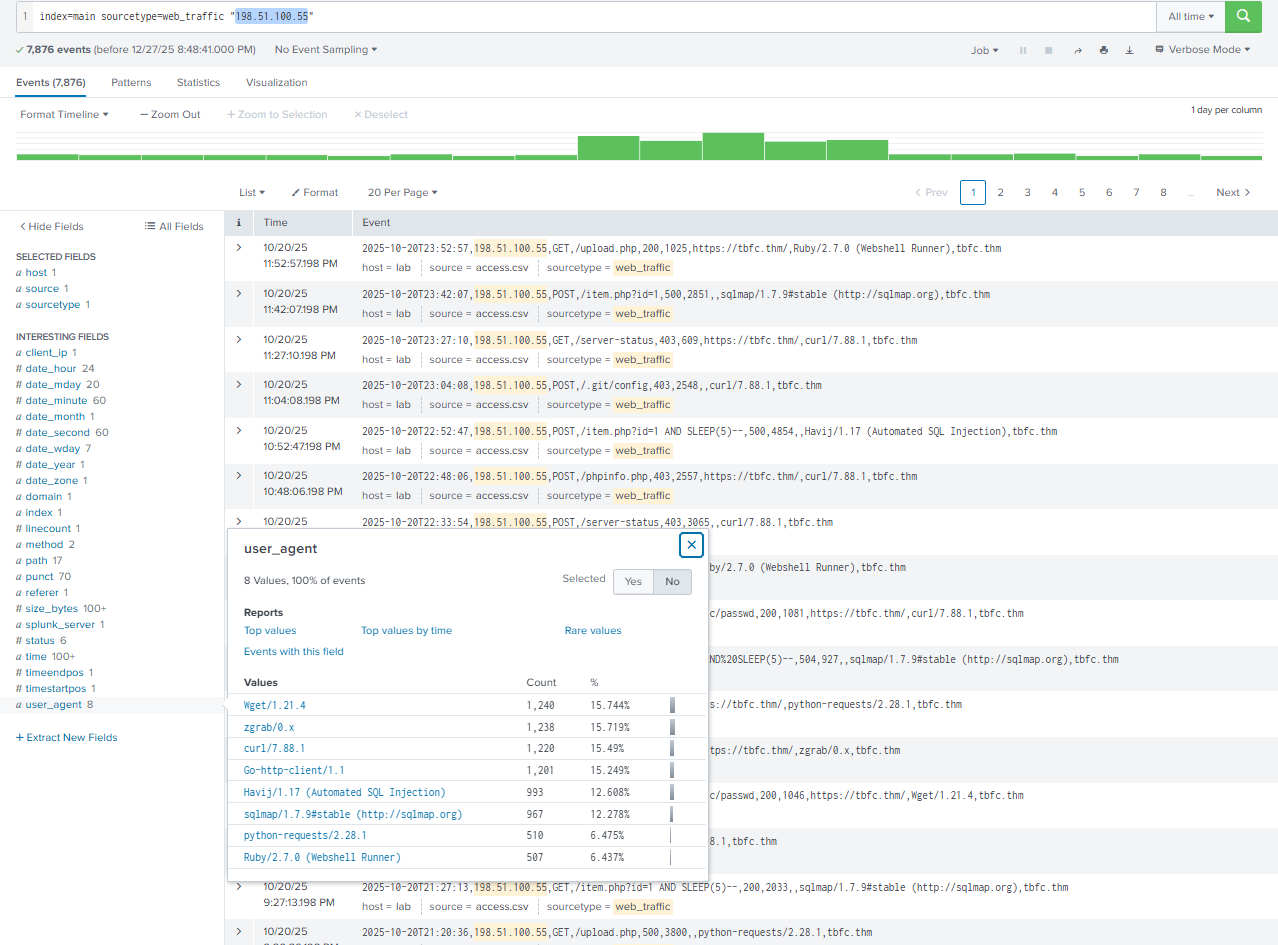This screenshot has height=945, width=1278.
Task: Hide the fields sidebar
Action: coord(50,227)
